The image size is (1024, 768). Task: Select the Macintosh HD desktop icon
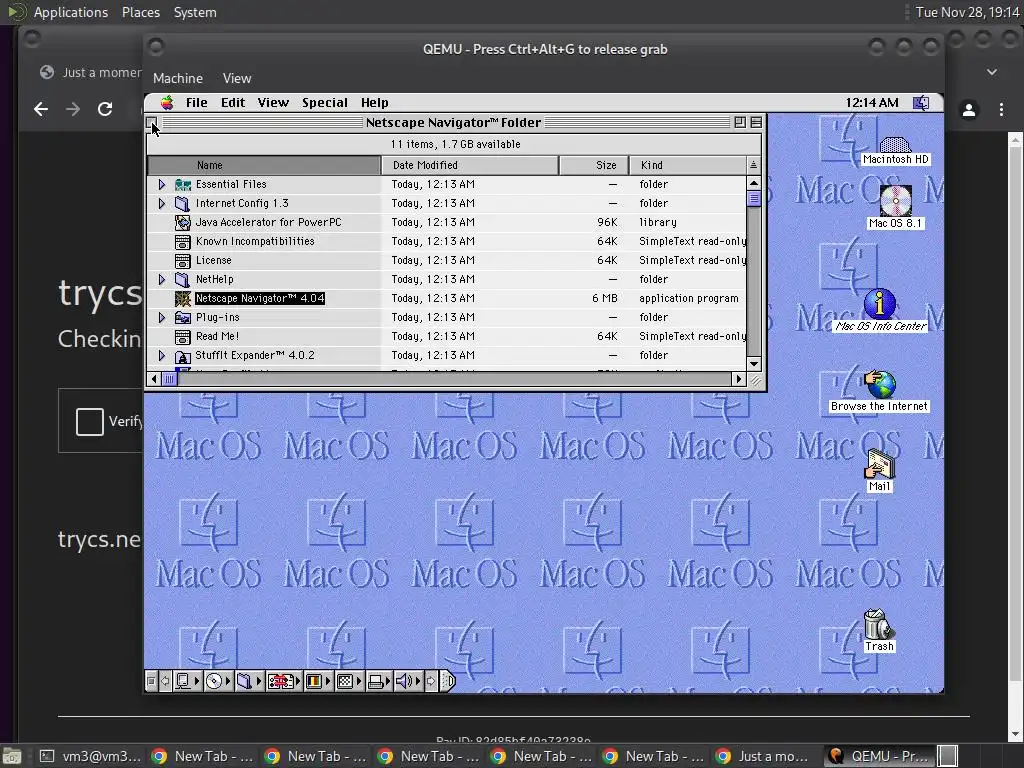pyautogui.click(x=895, y=145)
